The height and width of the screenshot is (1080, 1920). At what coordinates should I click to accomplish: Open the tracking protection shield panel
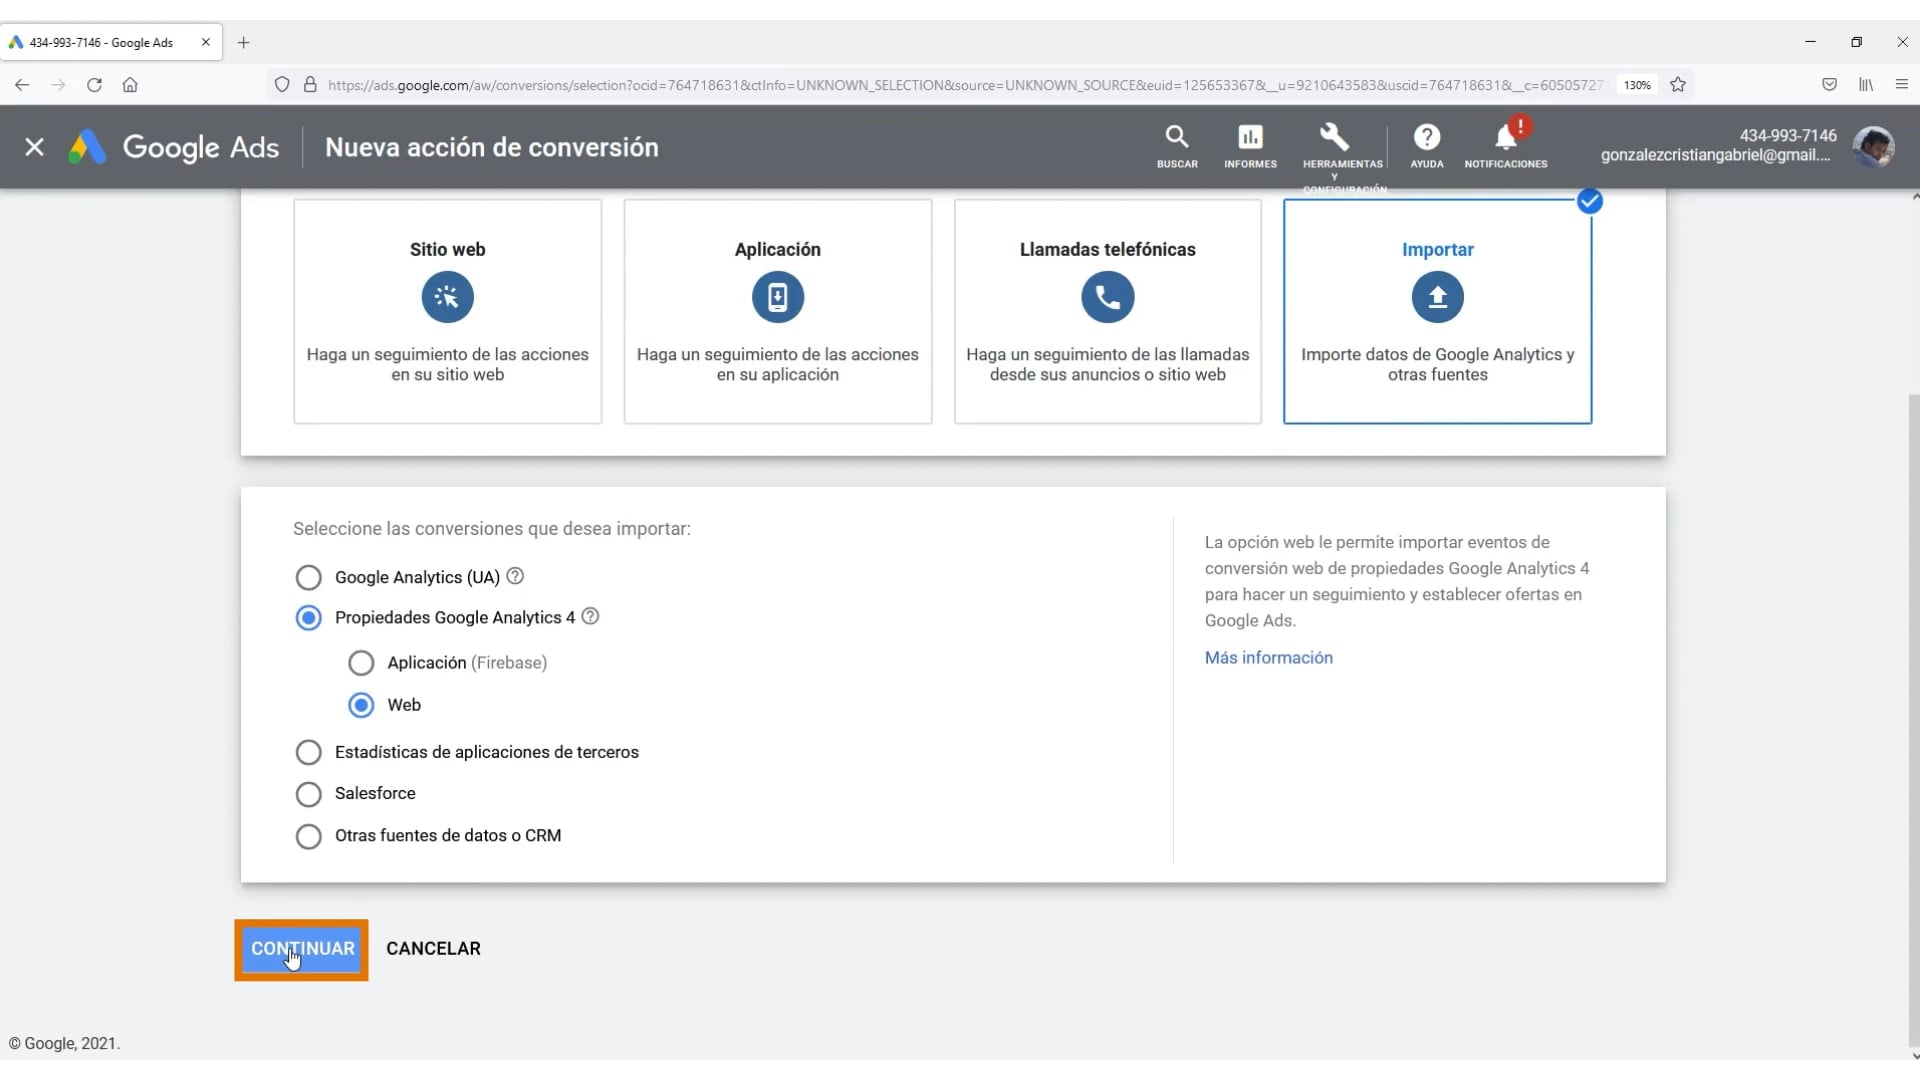tap(281, 85)
